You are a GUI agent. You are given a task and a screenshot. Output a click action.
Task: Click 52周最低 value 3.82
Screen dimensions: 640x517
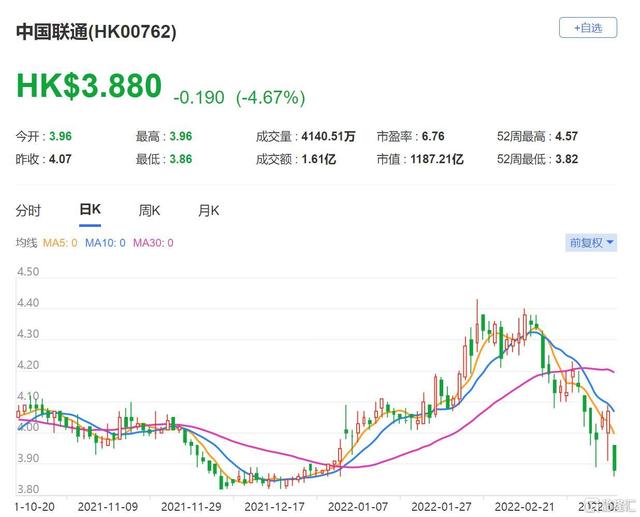click(567, 159)
